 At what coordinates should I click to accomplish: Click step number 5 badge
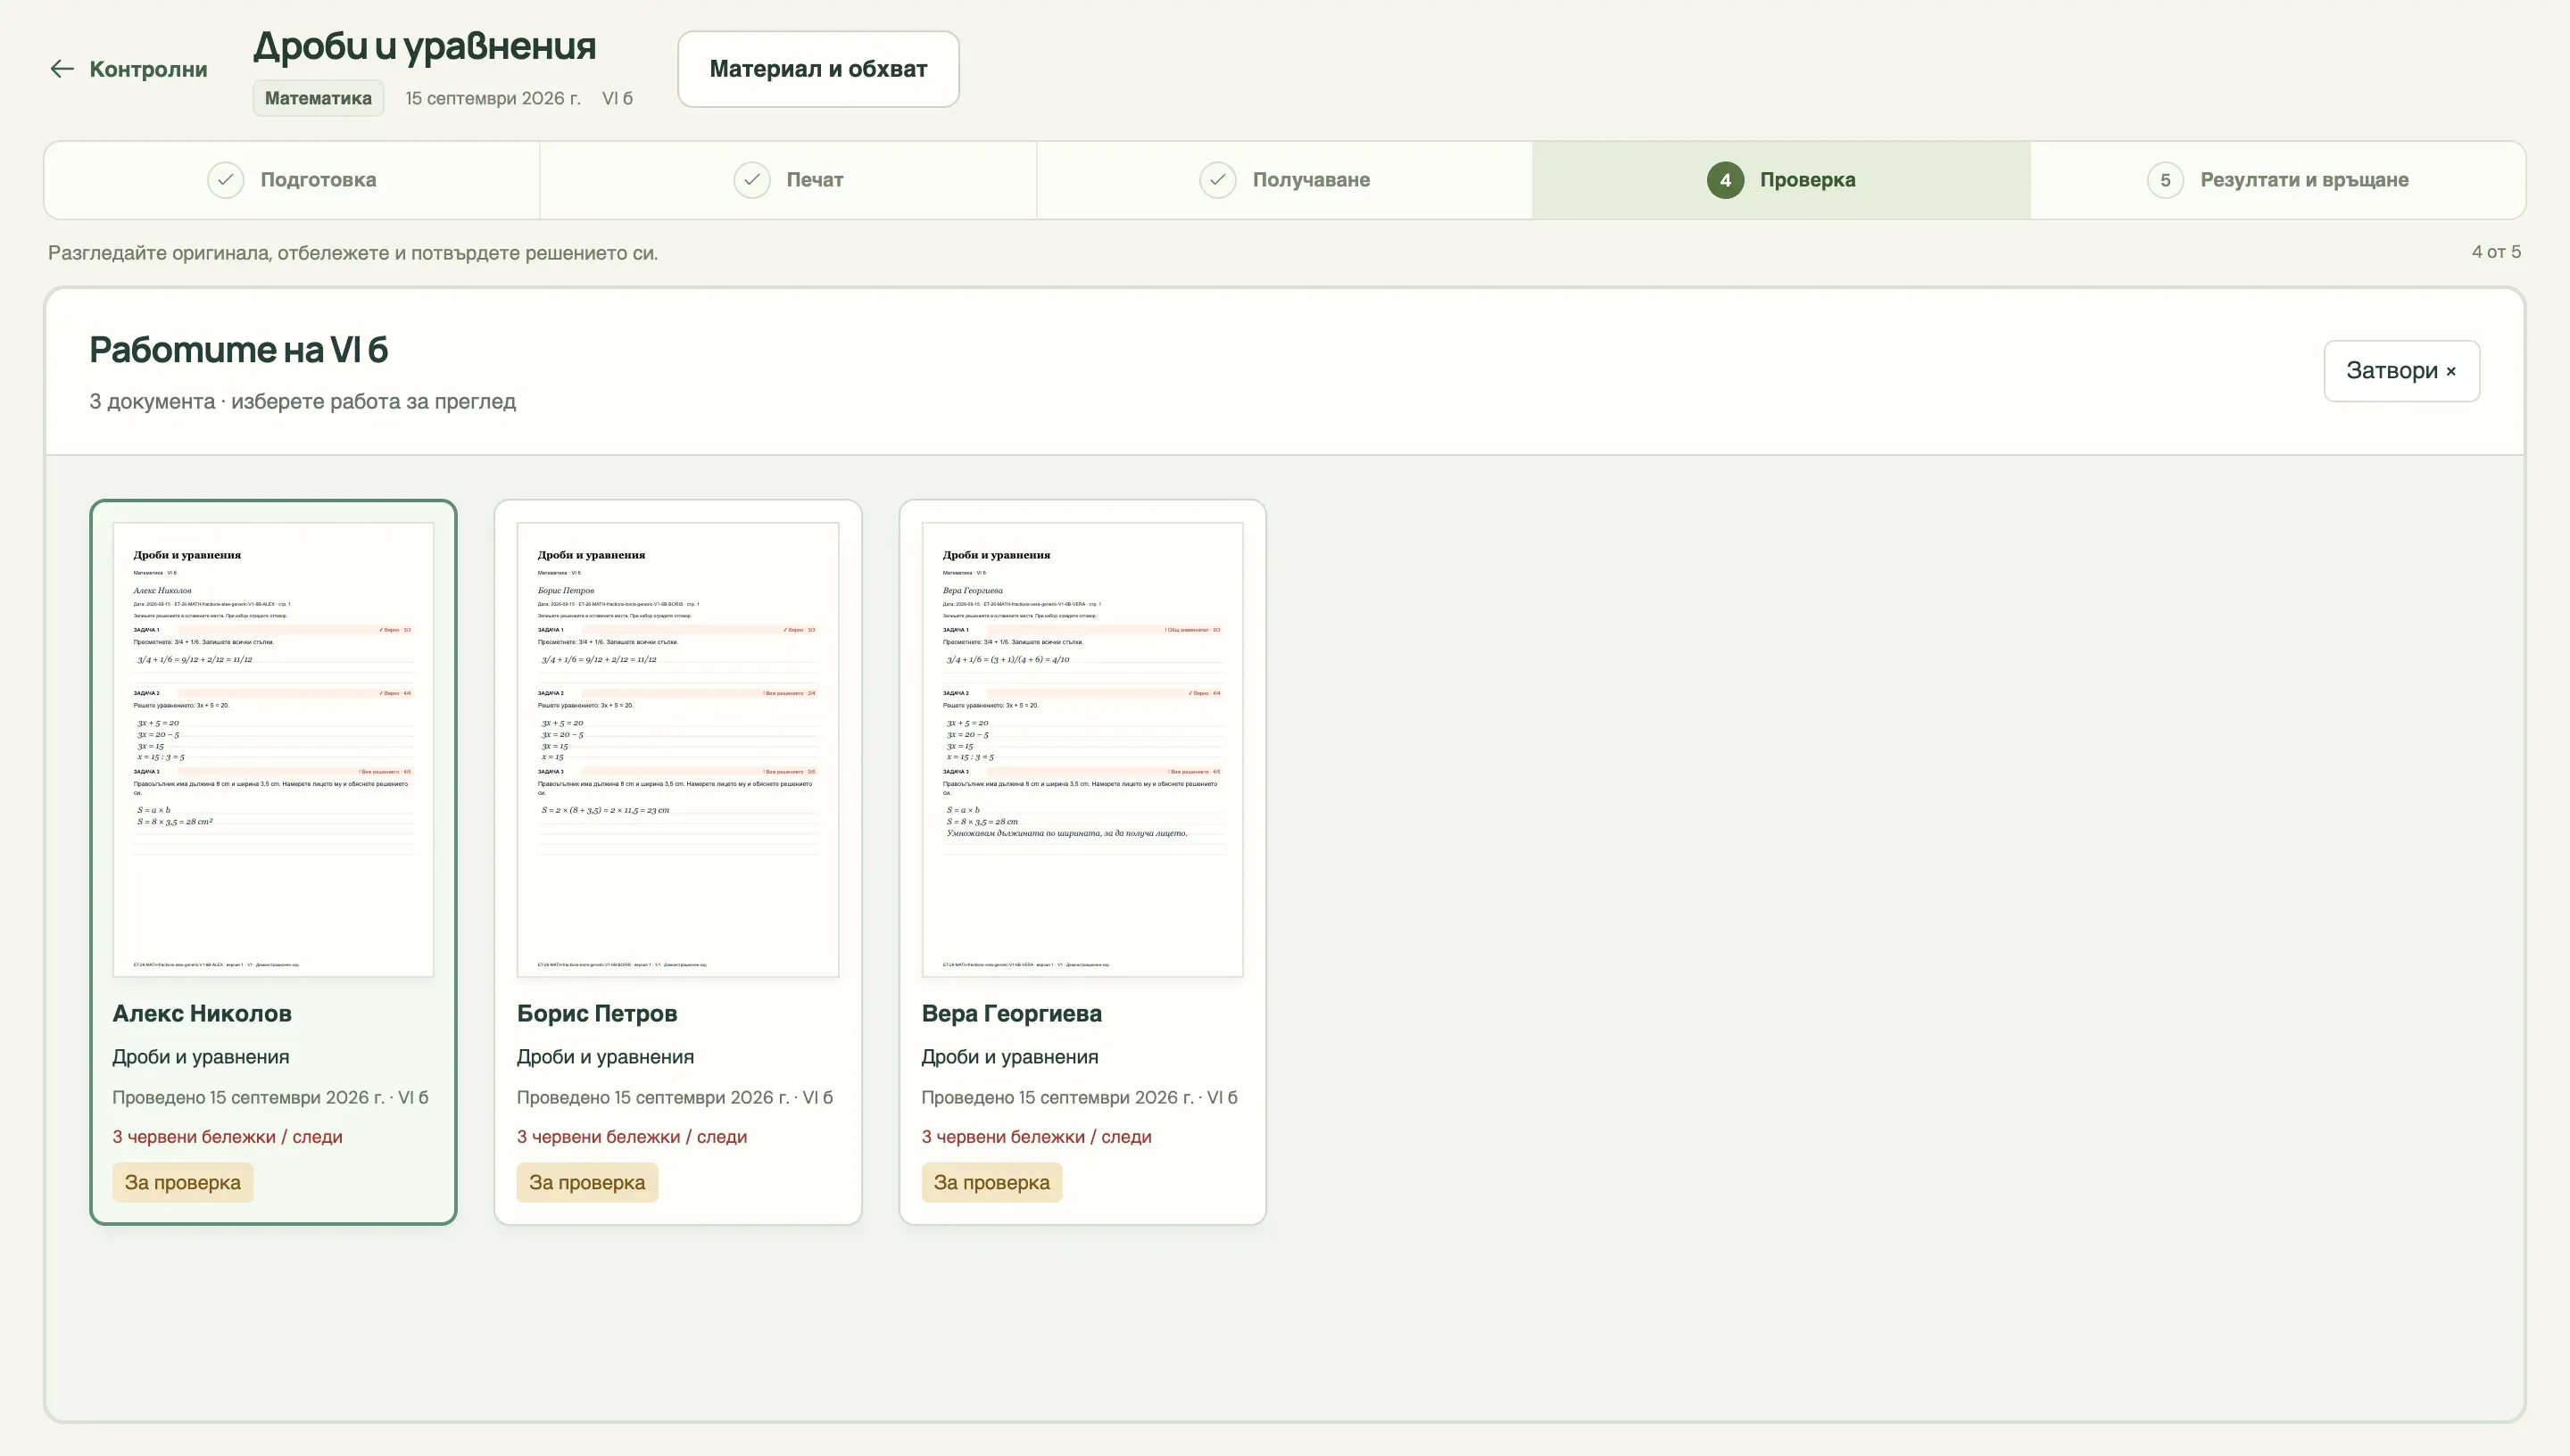2165,180
